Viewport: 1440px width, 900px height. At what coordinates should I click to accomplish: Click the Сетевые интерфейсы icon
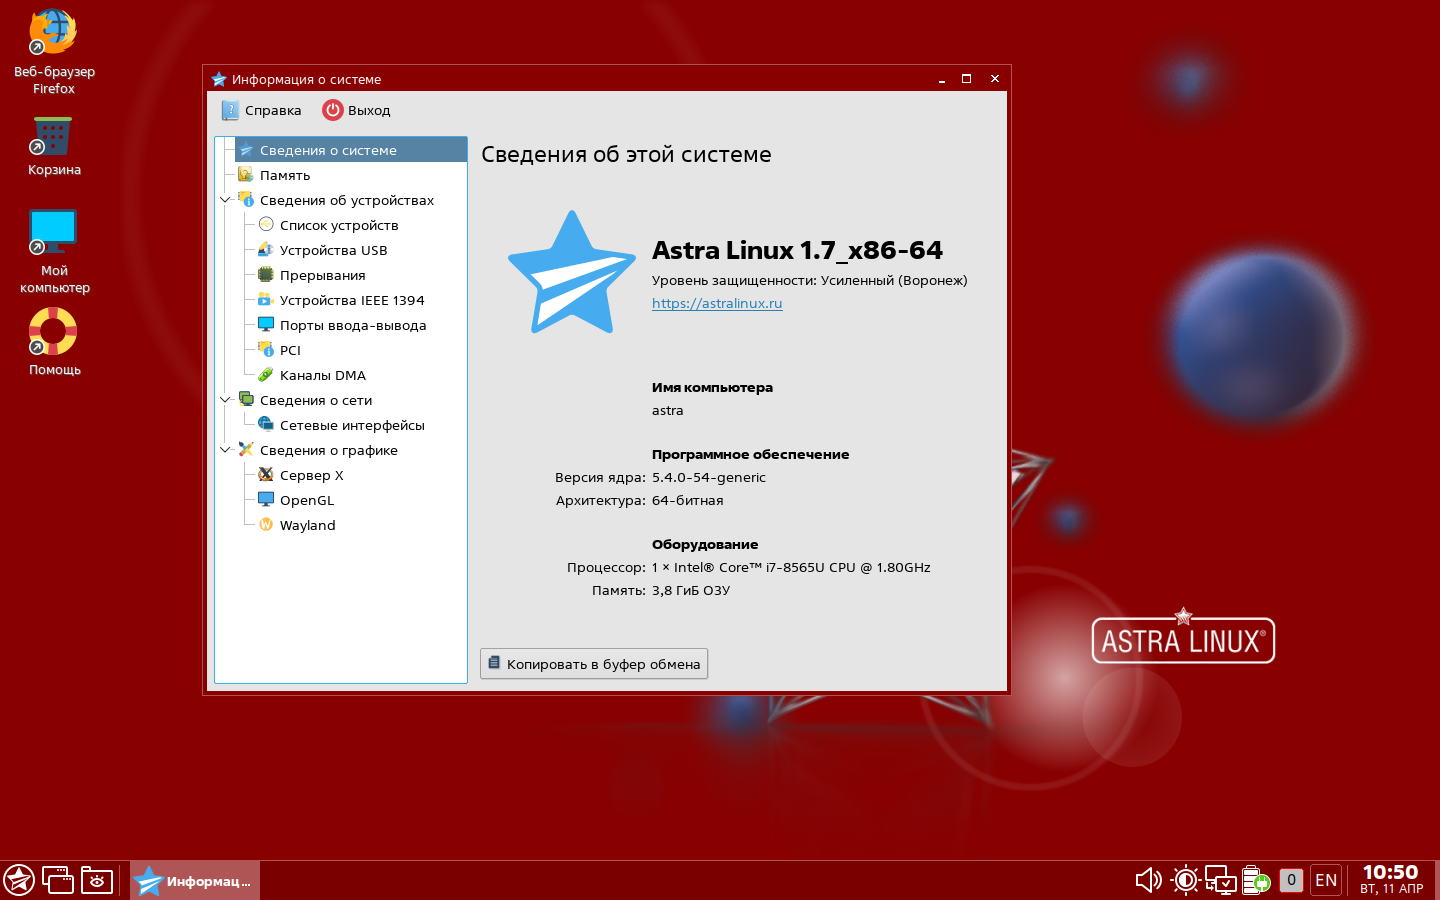266,425
